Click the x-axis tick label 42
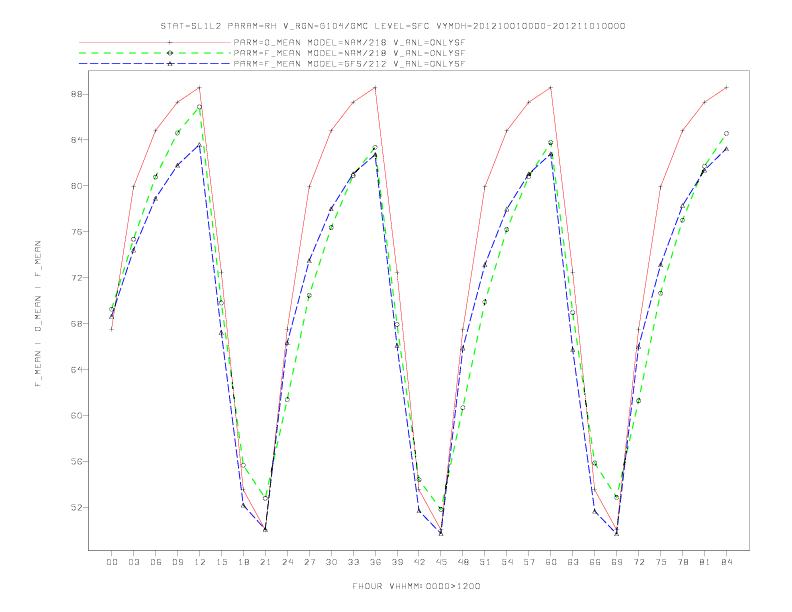Screen dimensions: 792x612 [x=419, y=562]
